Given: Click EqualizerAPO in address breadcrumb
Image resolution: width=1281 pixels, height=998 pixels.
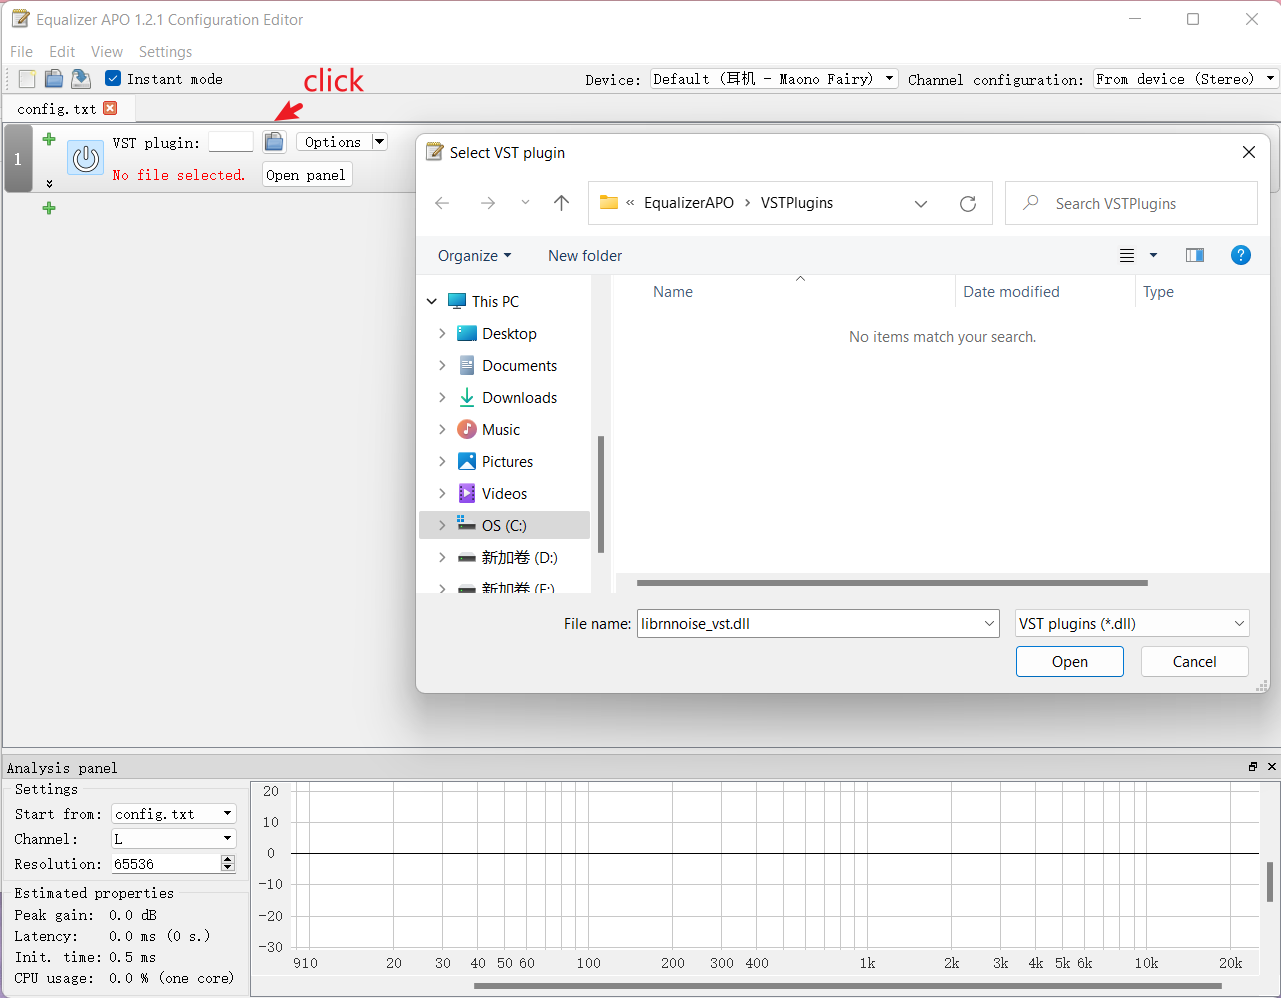Looking at the screenshot, I should click(688, 203).
